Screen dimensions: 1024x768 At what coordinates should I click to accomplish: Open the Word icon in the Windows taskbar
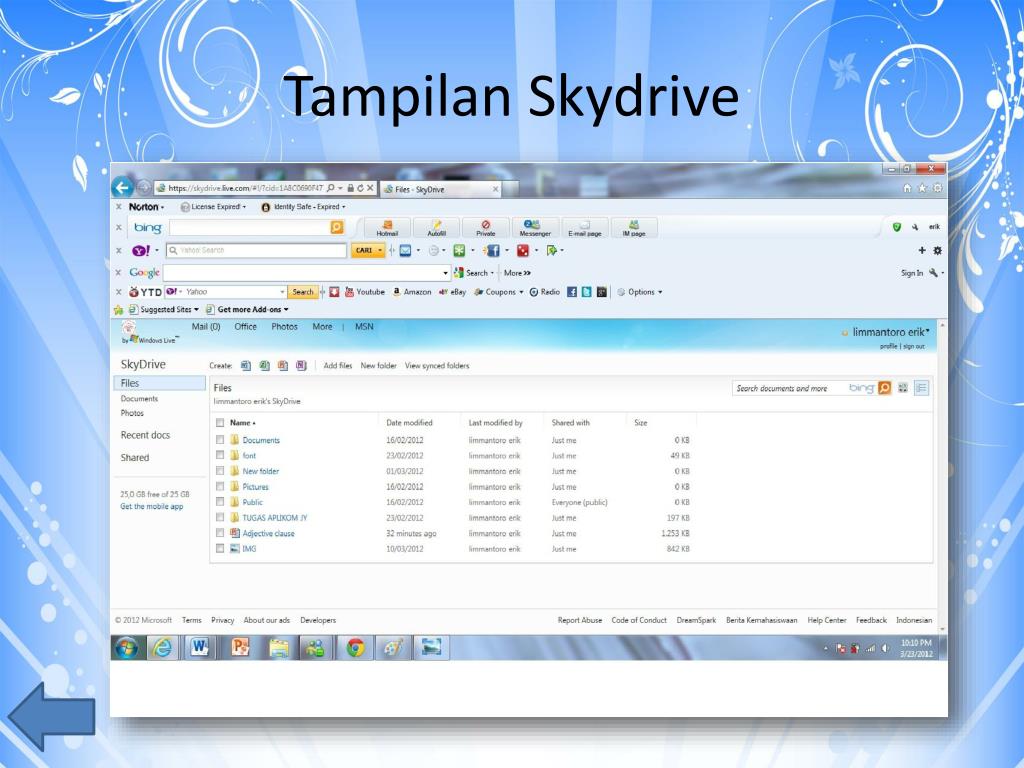click(x=199, y=647)
